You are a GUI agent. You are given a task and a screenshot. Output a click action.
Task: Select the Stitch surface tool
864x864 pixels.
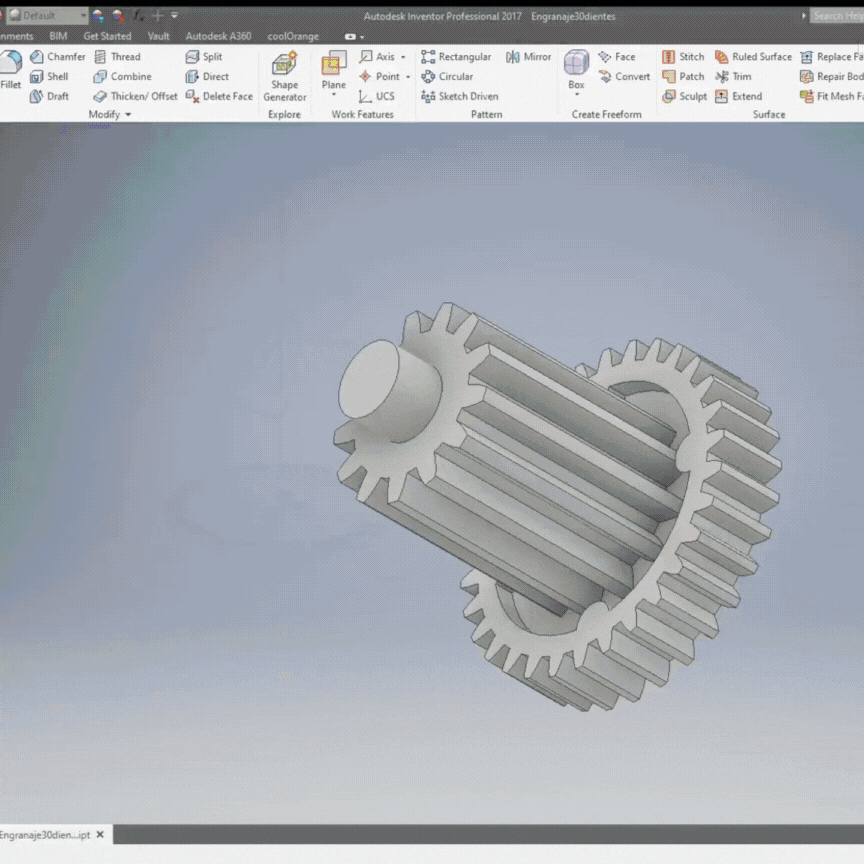tap(683, 57)
